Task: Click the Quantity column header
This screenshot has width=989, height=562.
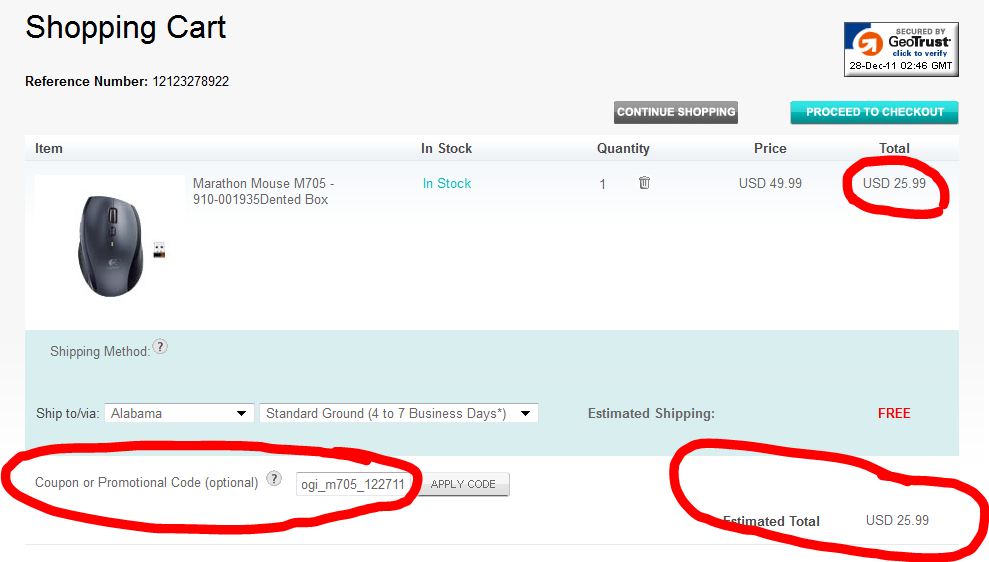Action: tap(623, 149)
